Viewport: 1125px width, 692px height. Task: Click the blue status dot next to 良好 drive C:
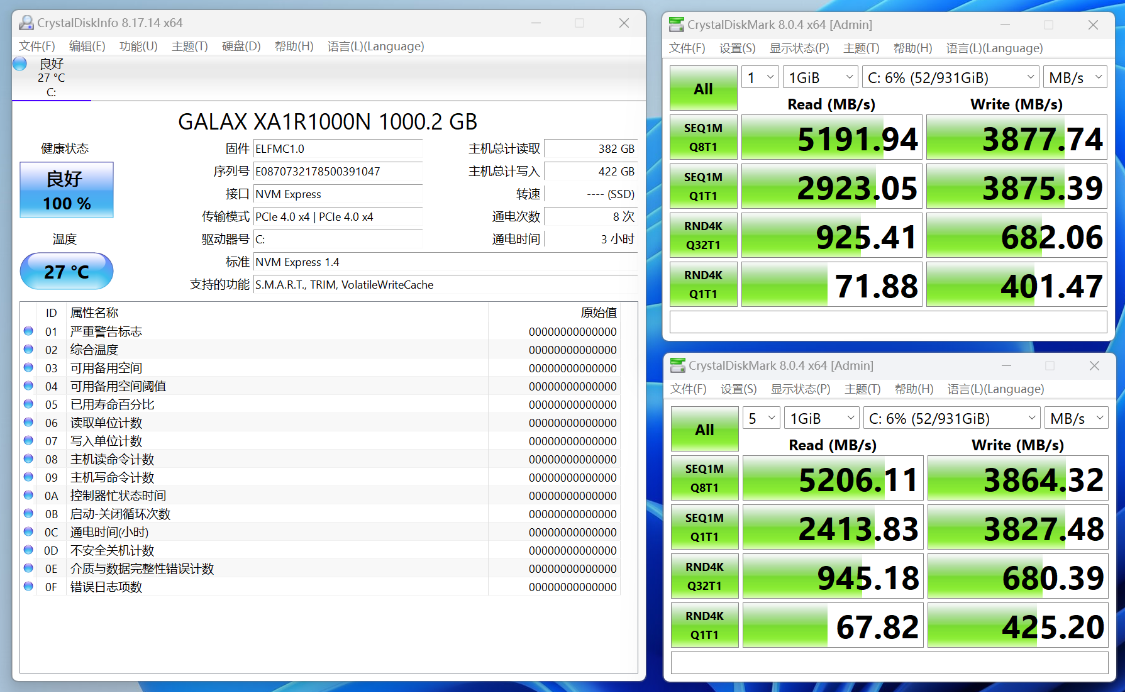[20, 64]
